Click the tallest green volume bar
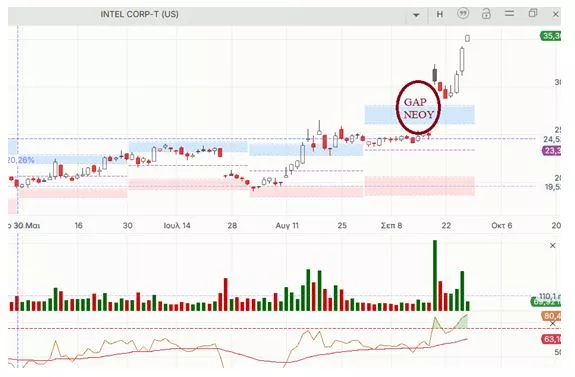The width and height of the screenshot is (575, 377). point(435,275)
